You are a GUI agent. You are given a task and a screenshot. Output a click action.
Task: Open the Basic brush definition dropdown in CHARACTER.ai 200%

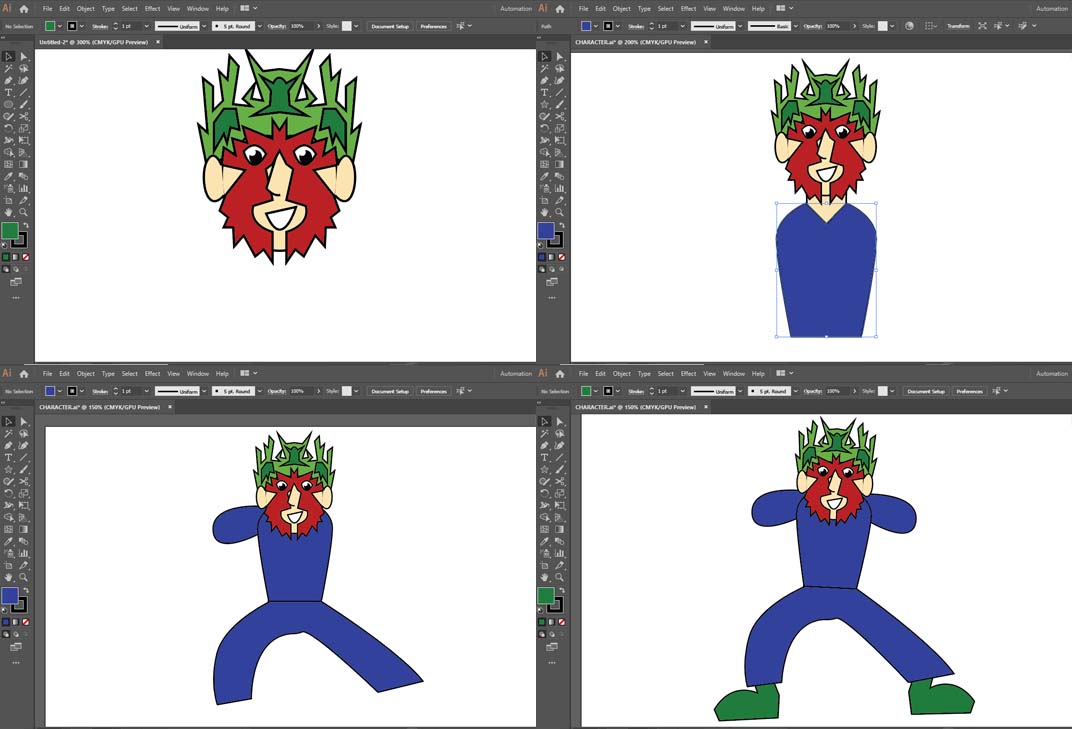(x=796, y=26)
